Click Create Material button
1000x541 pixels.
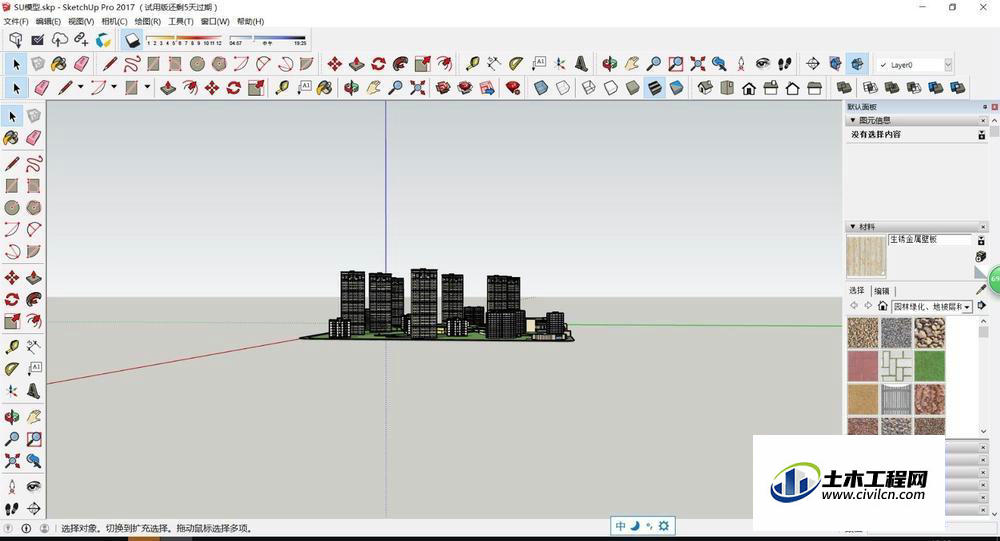pyautogui.click(x=981, y=256)
